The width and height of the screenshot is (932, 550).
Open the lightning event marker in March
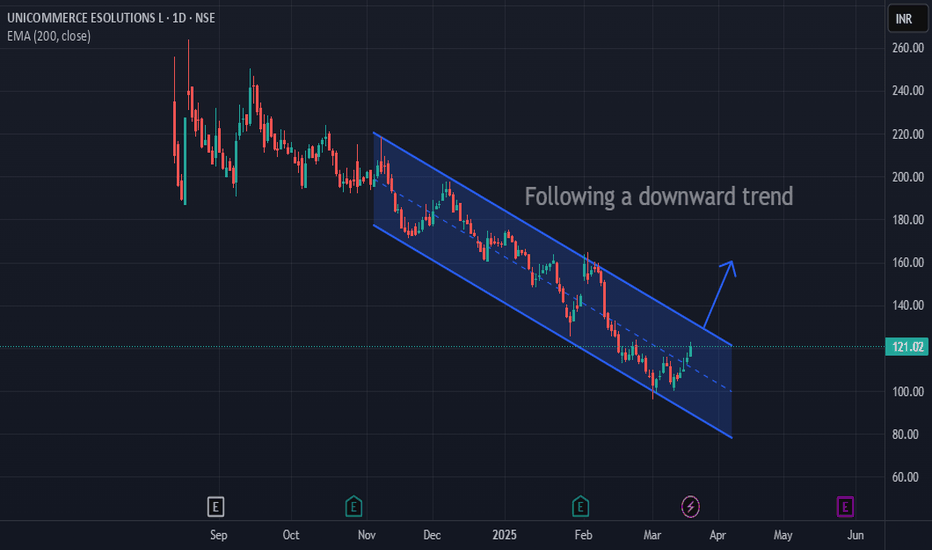[x=690, y=507]
